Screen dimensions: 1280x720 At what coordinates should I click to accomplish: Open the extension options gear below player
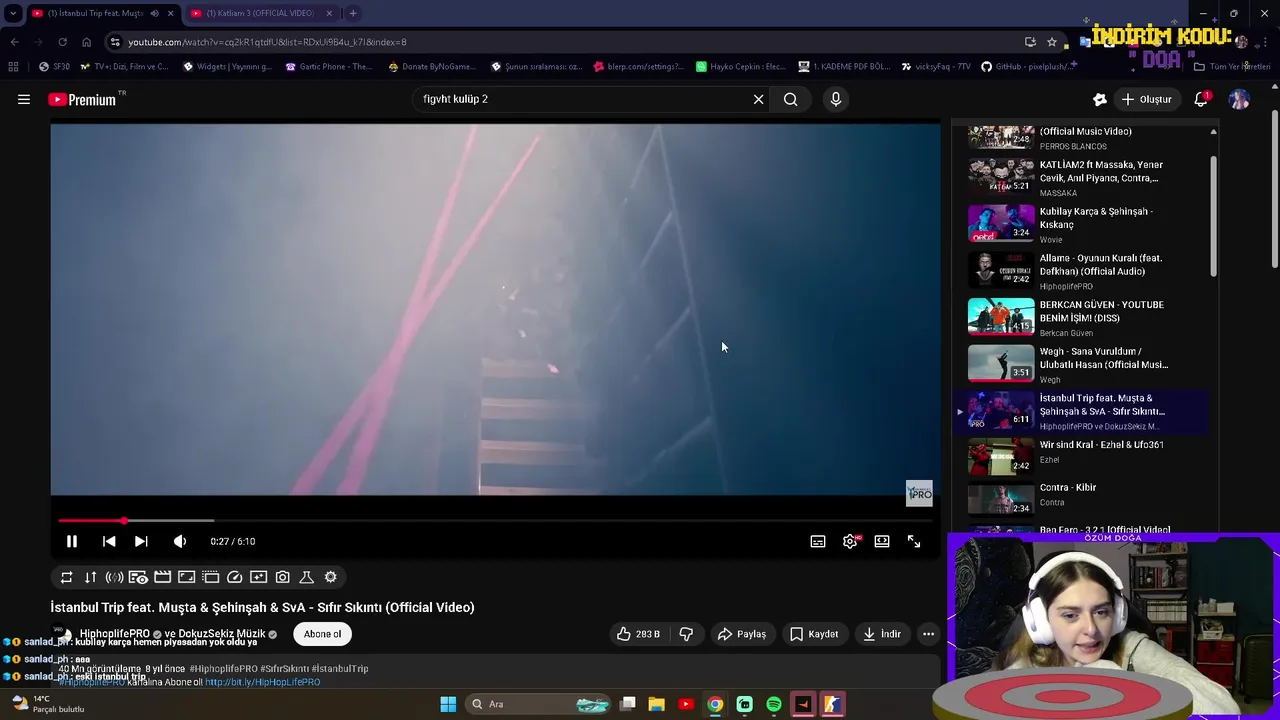click(x=330, y=577)
